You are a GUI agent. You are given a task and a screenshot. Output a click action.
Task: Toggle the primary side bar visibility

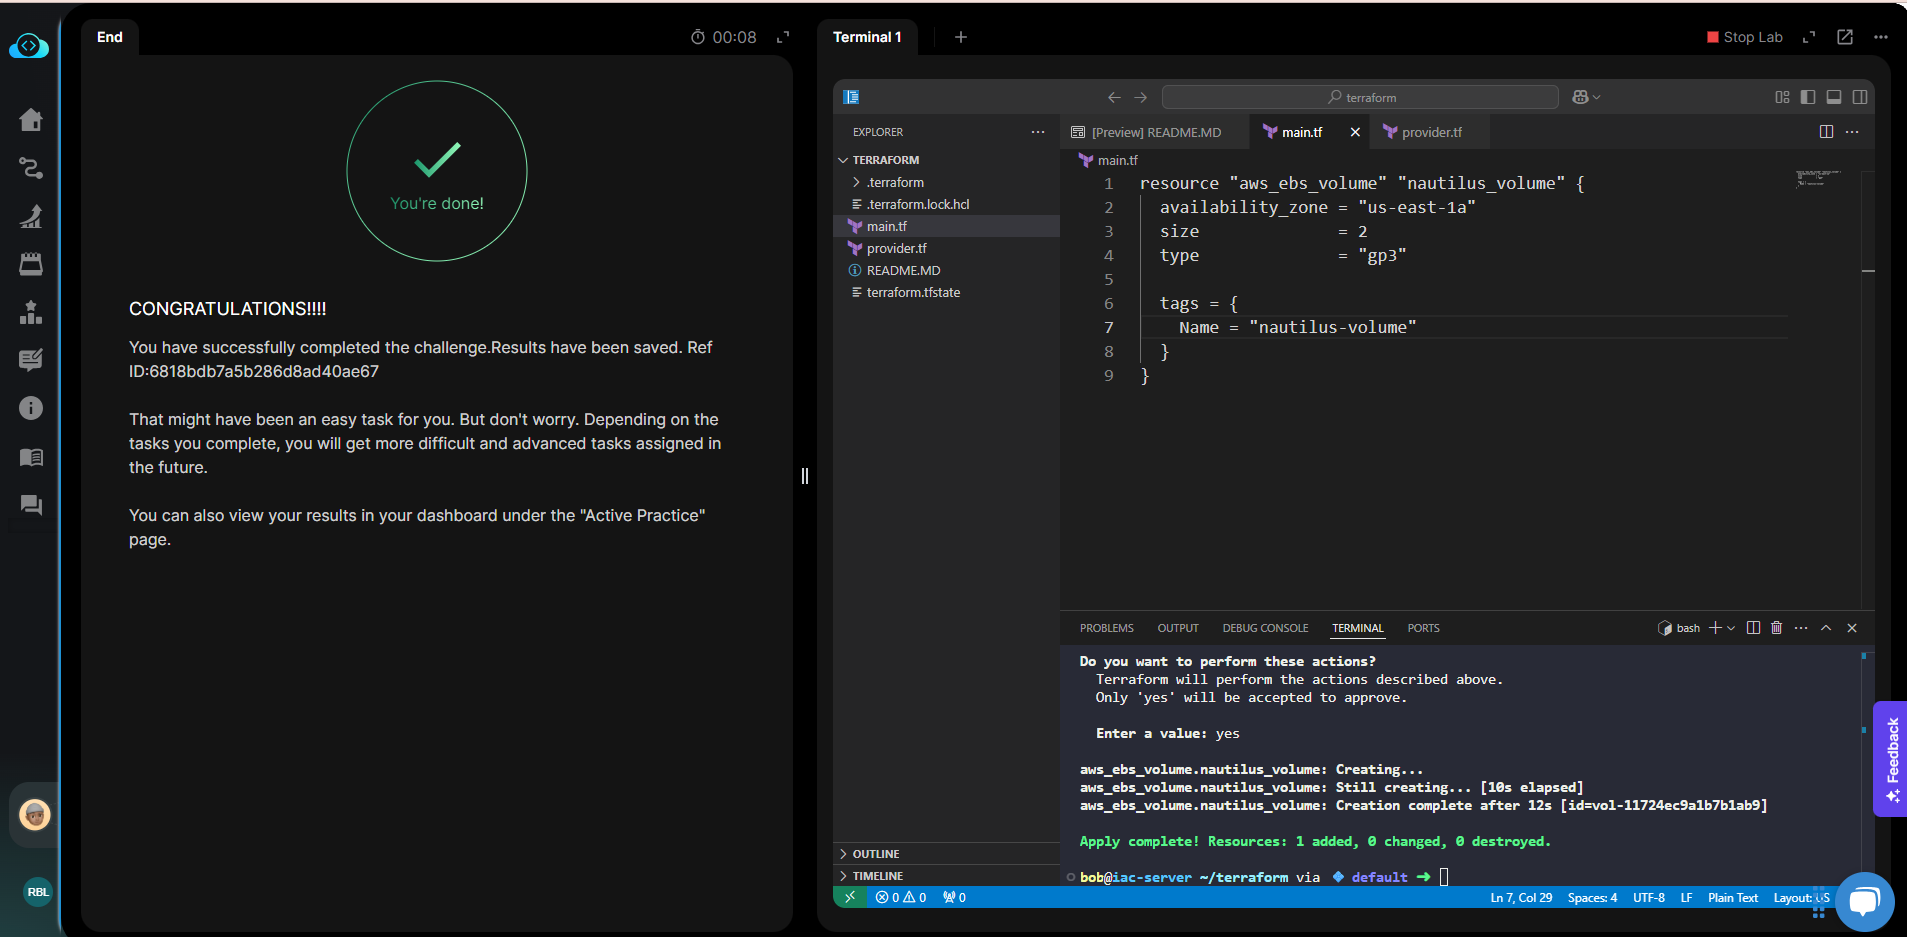(x=1808, y=97)
